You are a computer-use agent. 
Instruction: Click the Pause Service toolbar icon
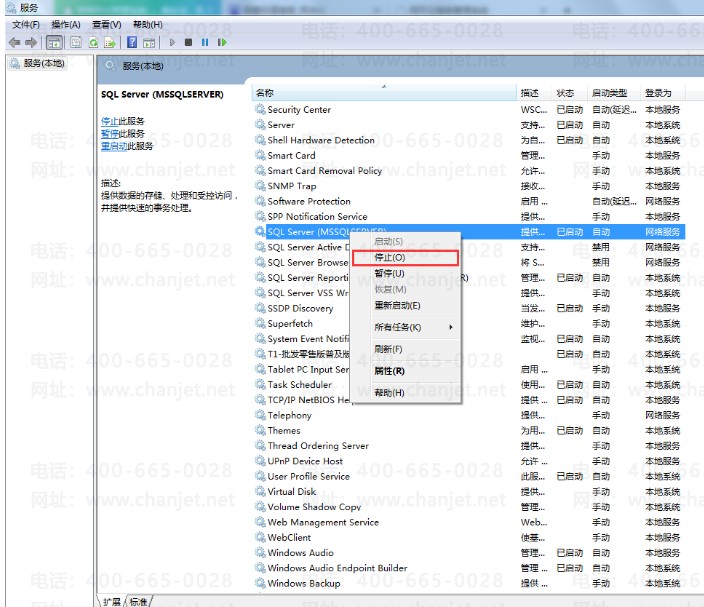(x=205, y=42)
